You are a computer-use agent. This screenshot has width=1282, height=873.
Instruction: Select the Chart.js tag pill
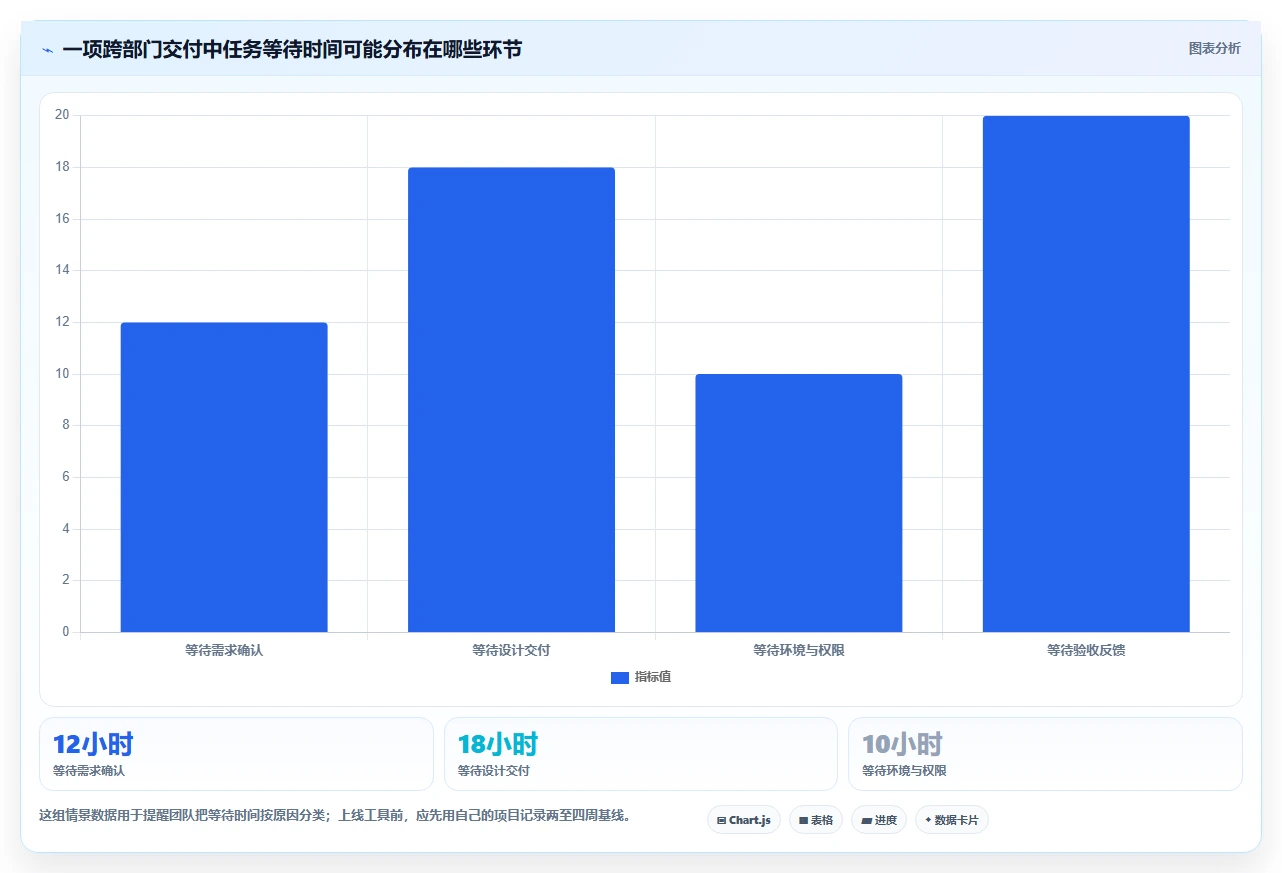744,820
